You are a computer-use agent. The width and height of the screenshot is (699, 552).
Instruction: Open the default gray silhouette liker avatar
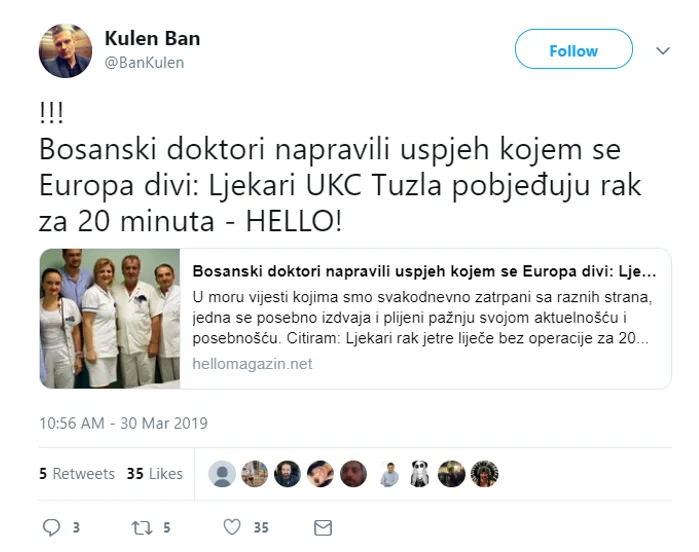[222, 474]
